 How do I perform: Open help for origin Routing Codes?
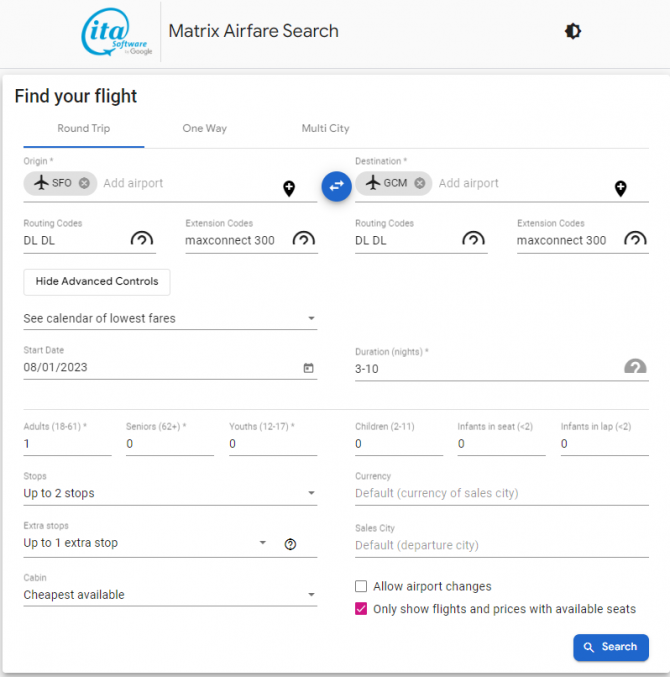pyautogui.click(x=142, y=239)
